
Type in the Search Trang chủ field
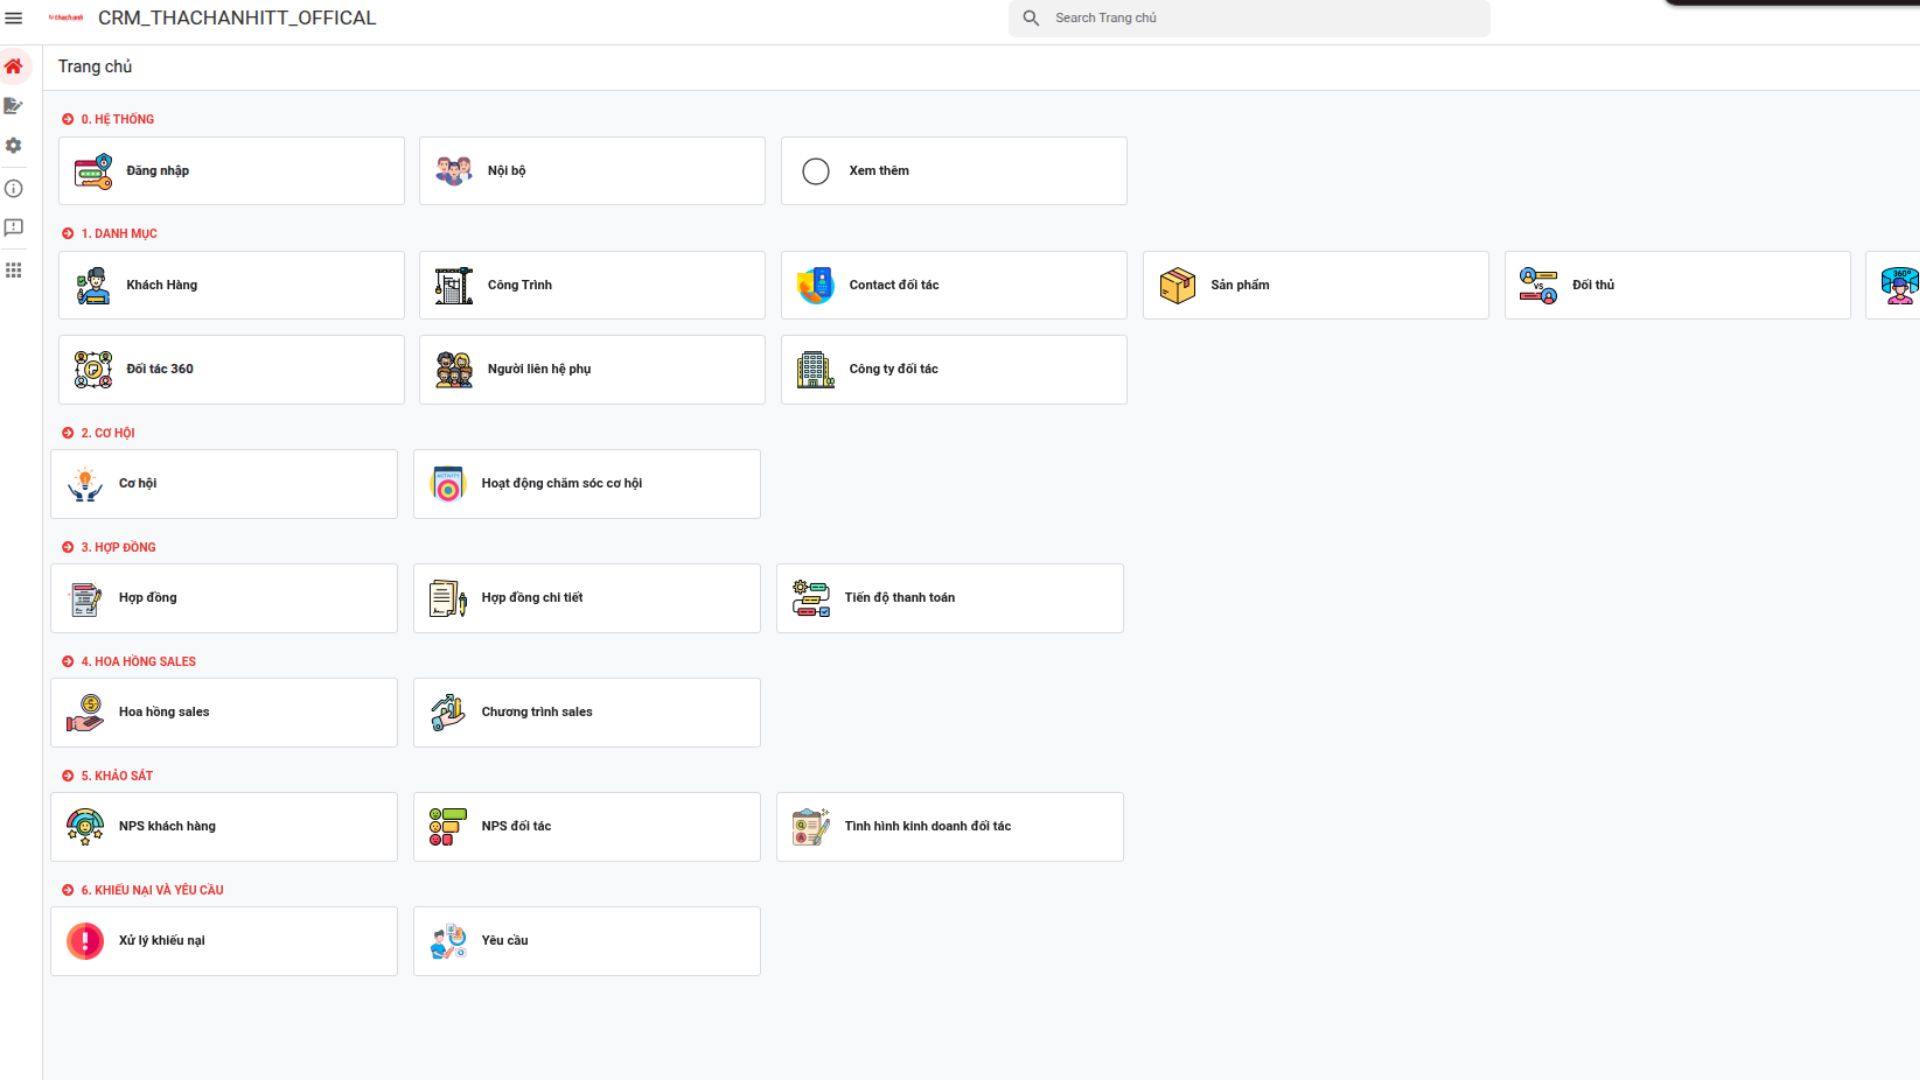1260,18
